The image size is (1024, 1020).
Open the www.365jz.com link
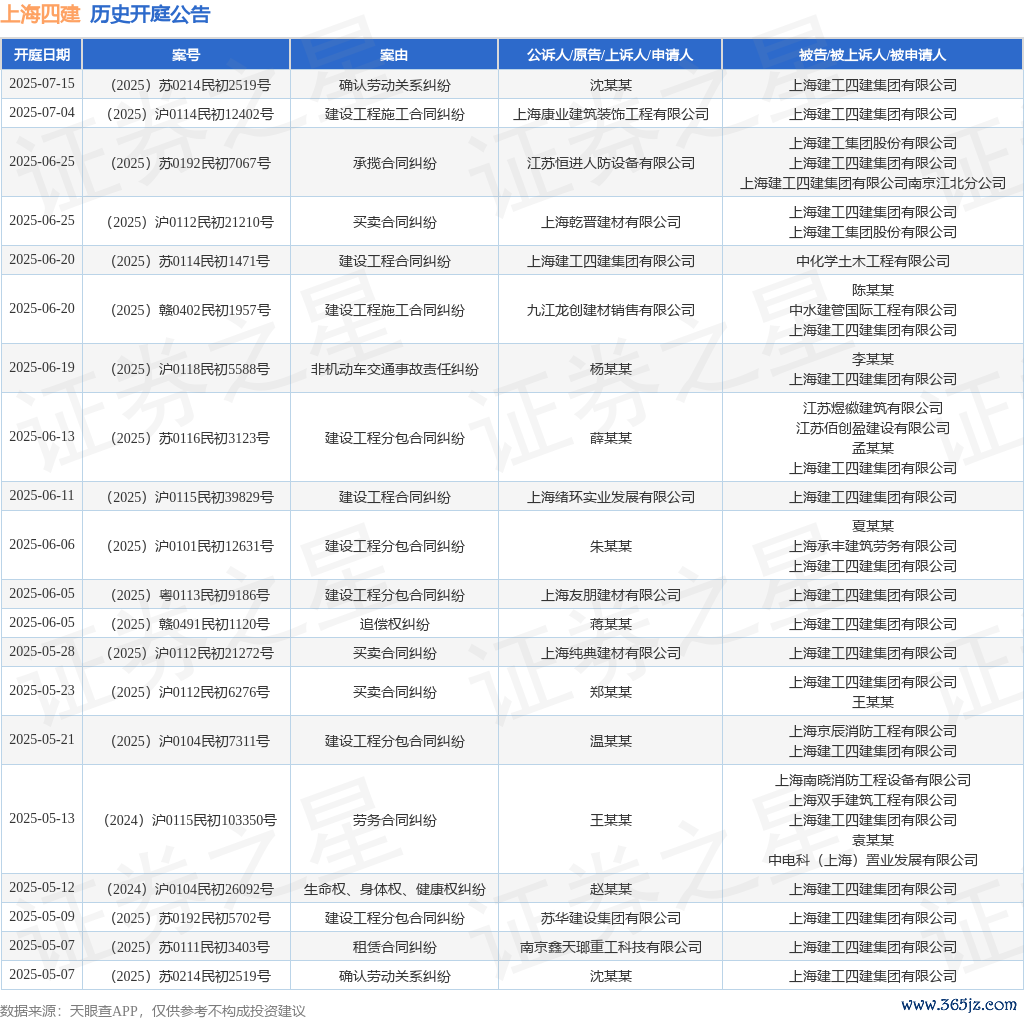point(959,1004)
